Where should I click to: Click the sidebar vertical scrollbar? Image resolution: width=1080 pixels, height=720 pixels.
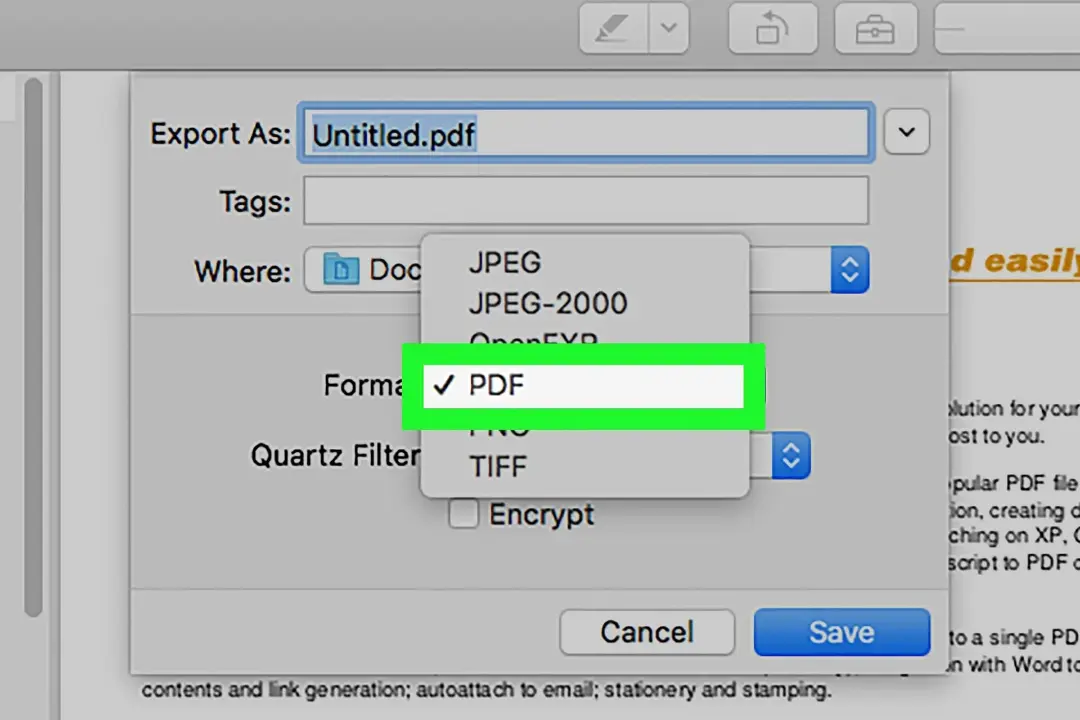tap(33, 348)
